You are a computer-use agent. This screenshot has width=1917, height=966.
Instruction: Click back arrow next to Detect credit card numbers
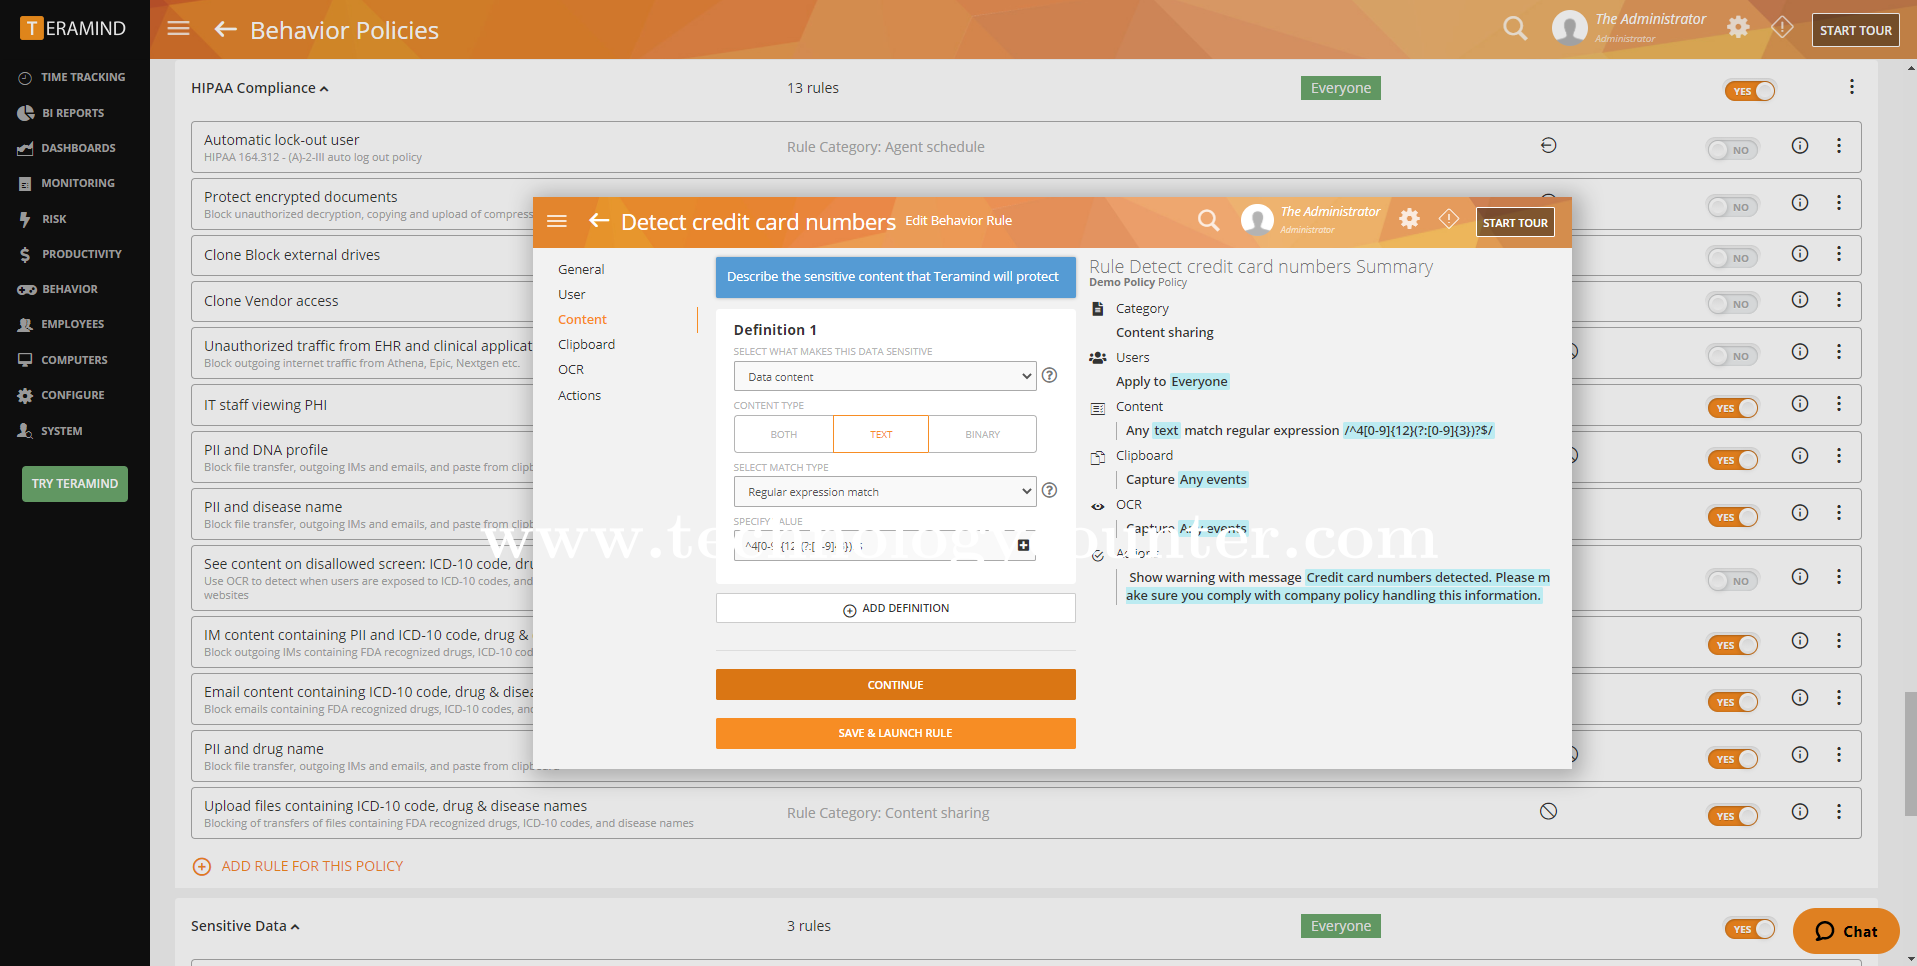599,221
